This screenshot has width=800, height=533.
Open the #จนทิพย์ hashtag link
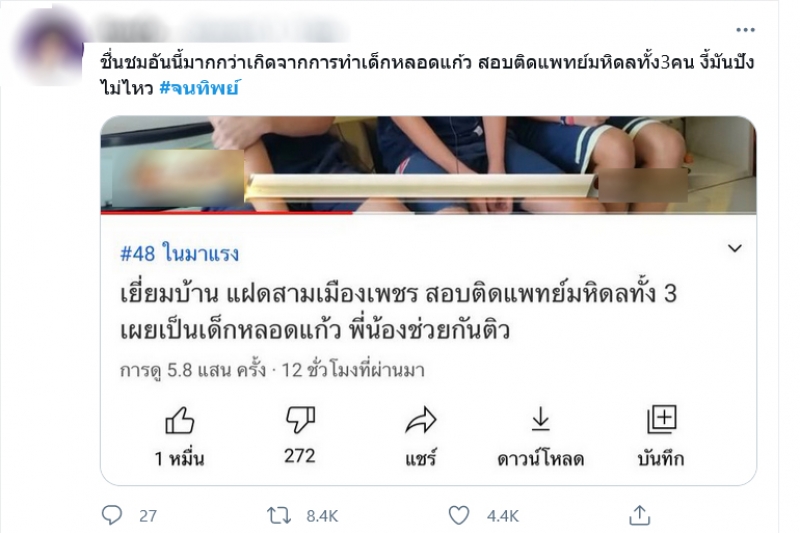pyautogui.click(x=199, y=88)
